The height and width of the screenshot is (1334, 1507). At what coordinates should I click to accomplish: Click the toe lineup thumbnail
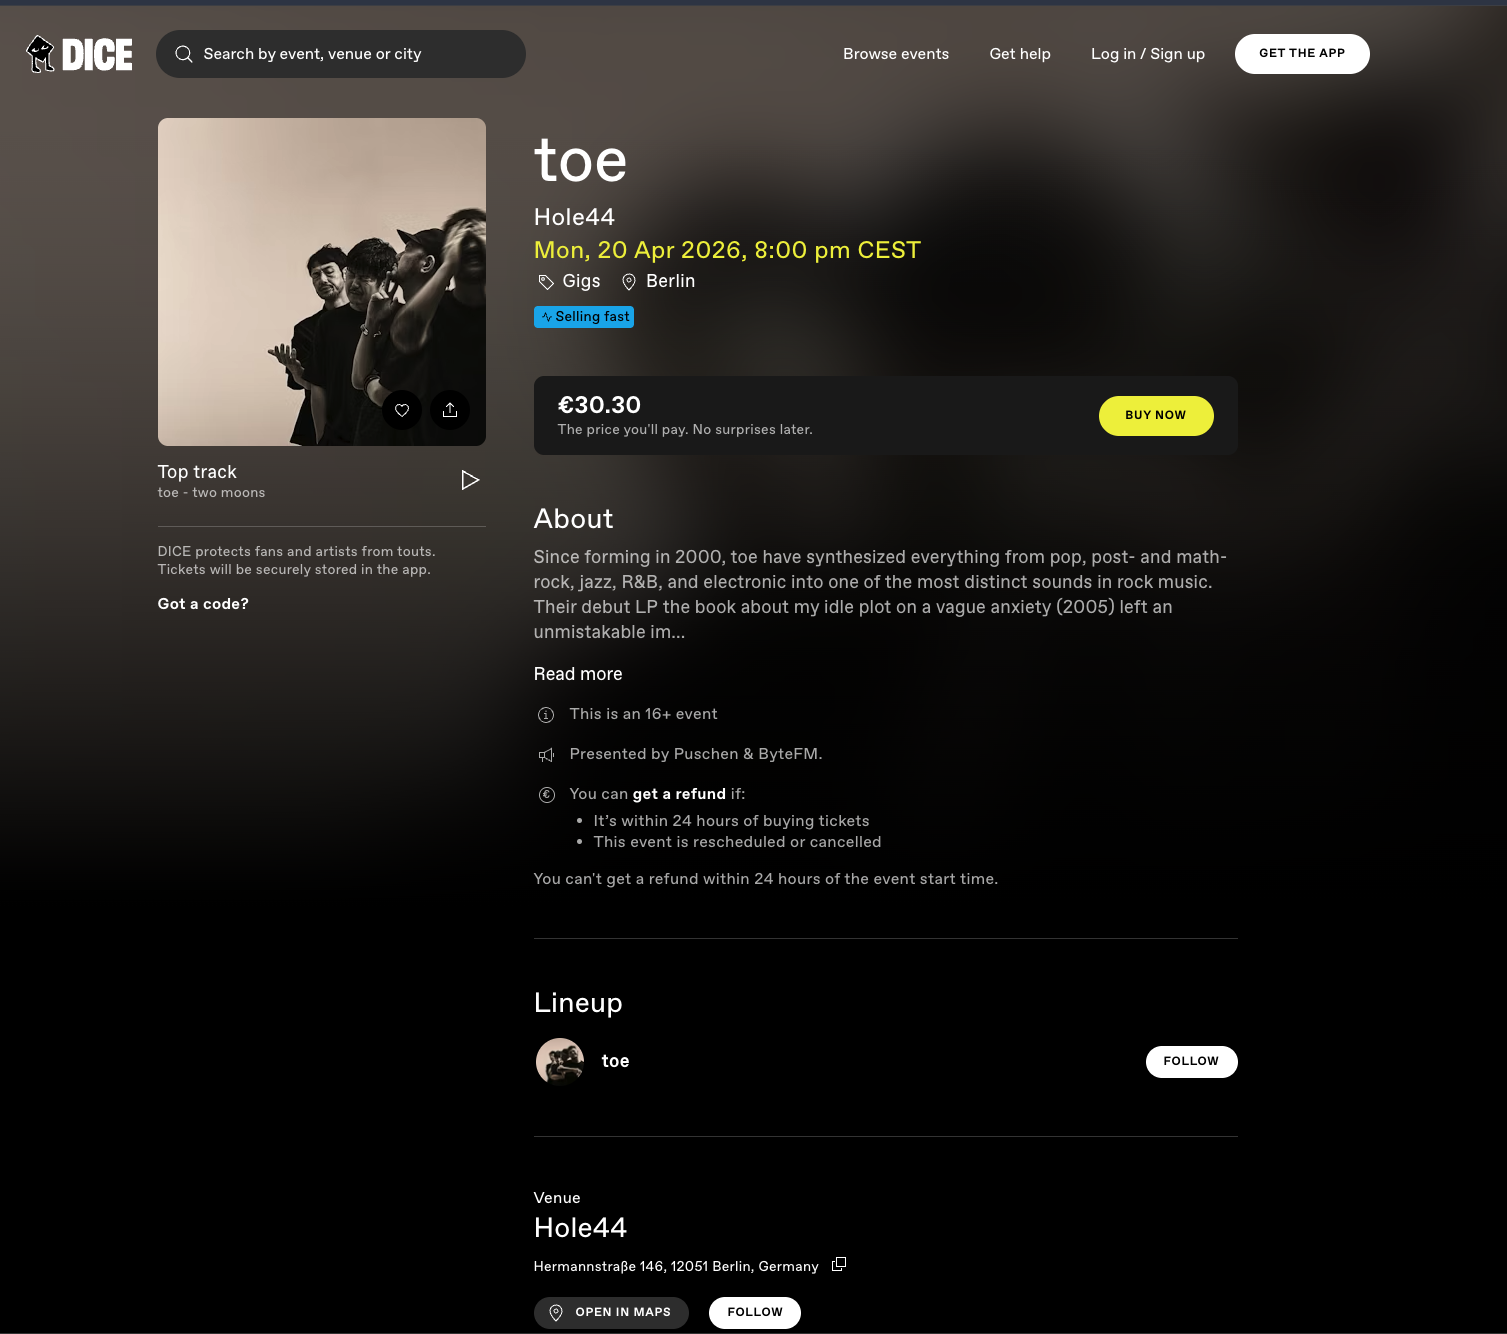click(x=559, y=1061)
